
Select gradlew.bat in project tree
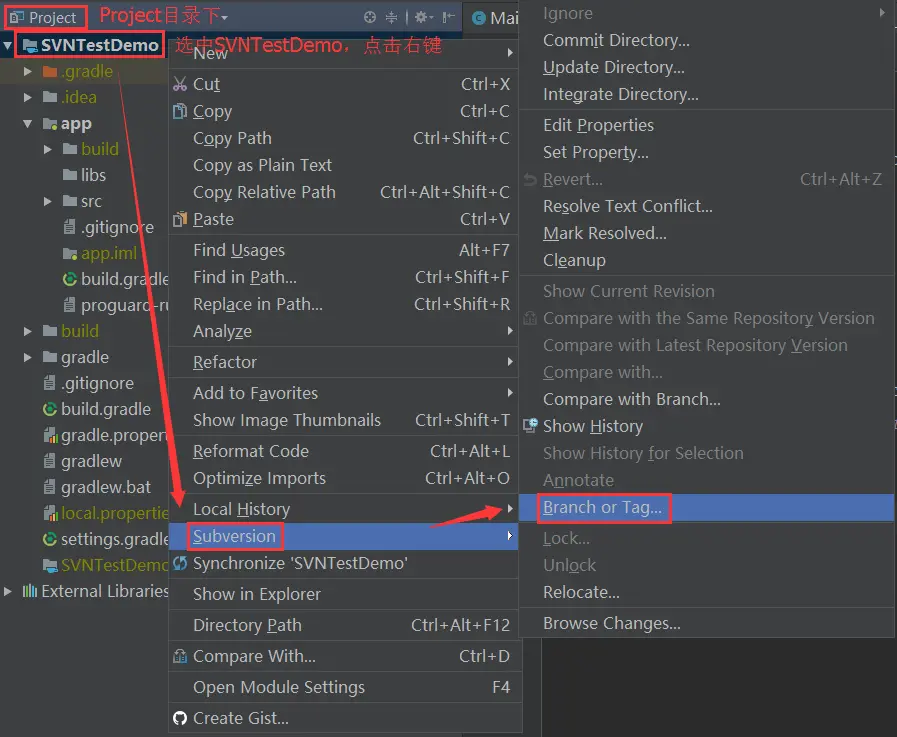coord(98,487)
